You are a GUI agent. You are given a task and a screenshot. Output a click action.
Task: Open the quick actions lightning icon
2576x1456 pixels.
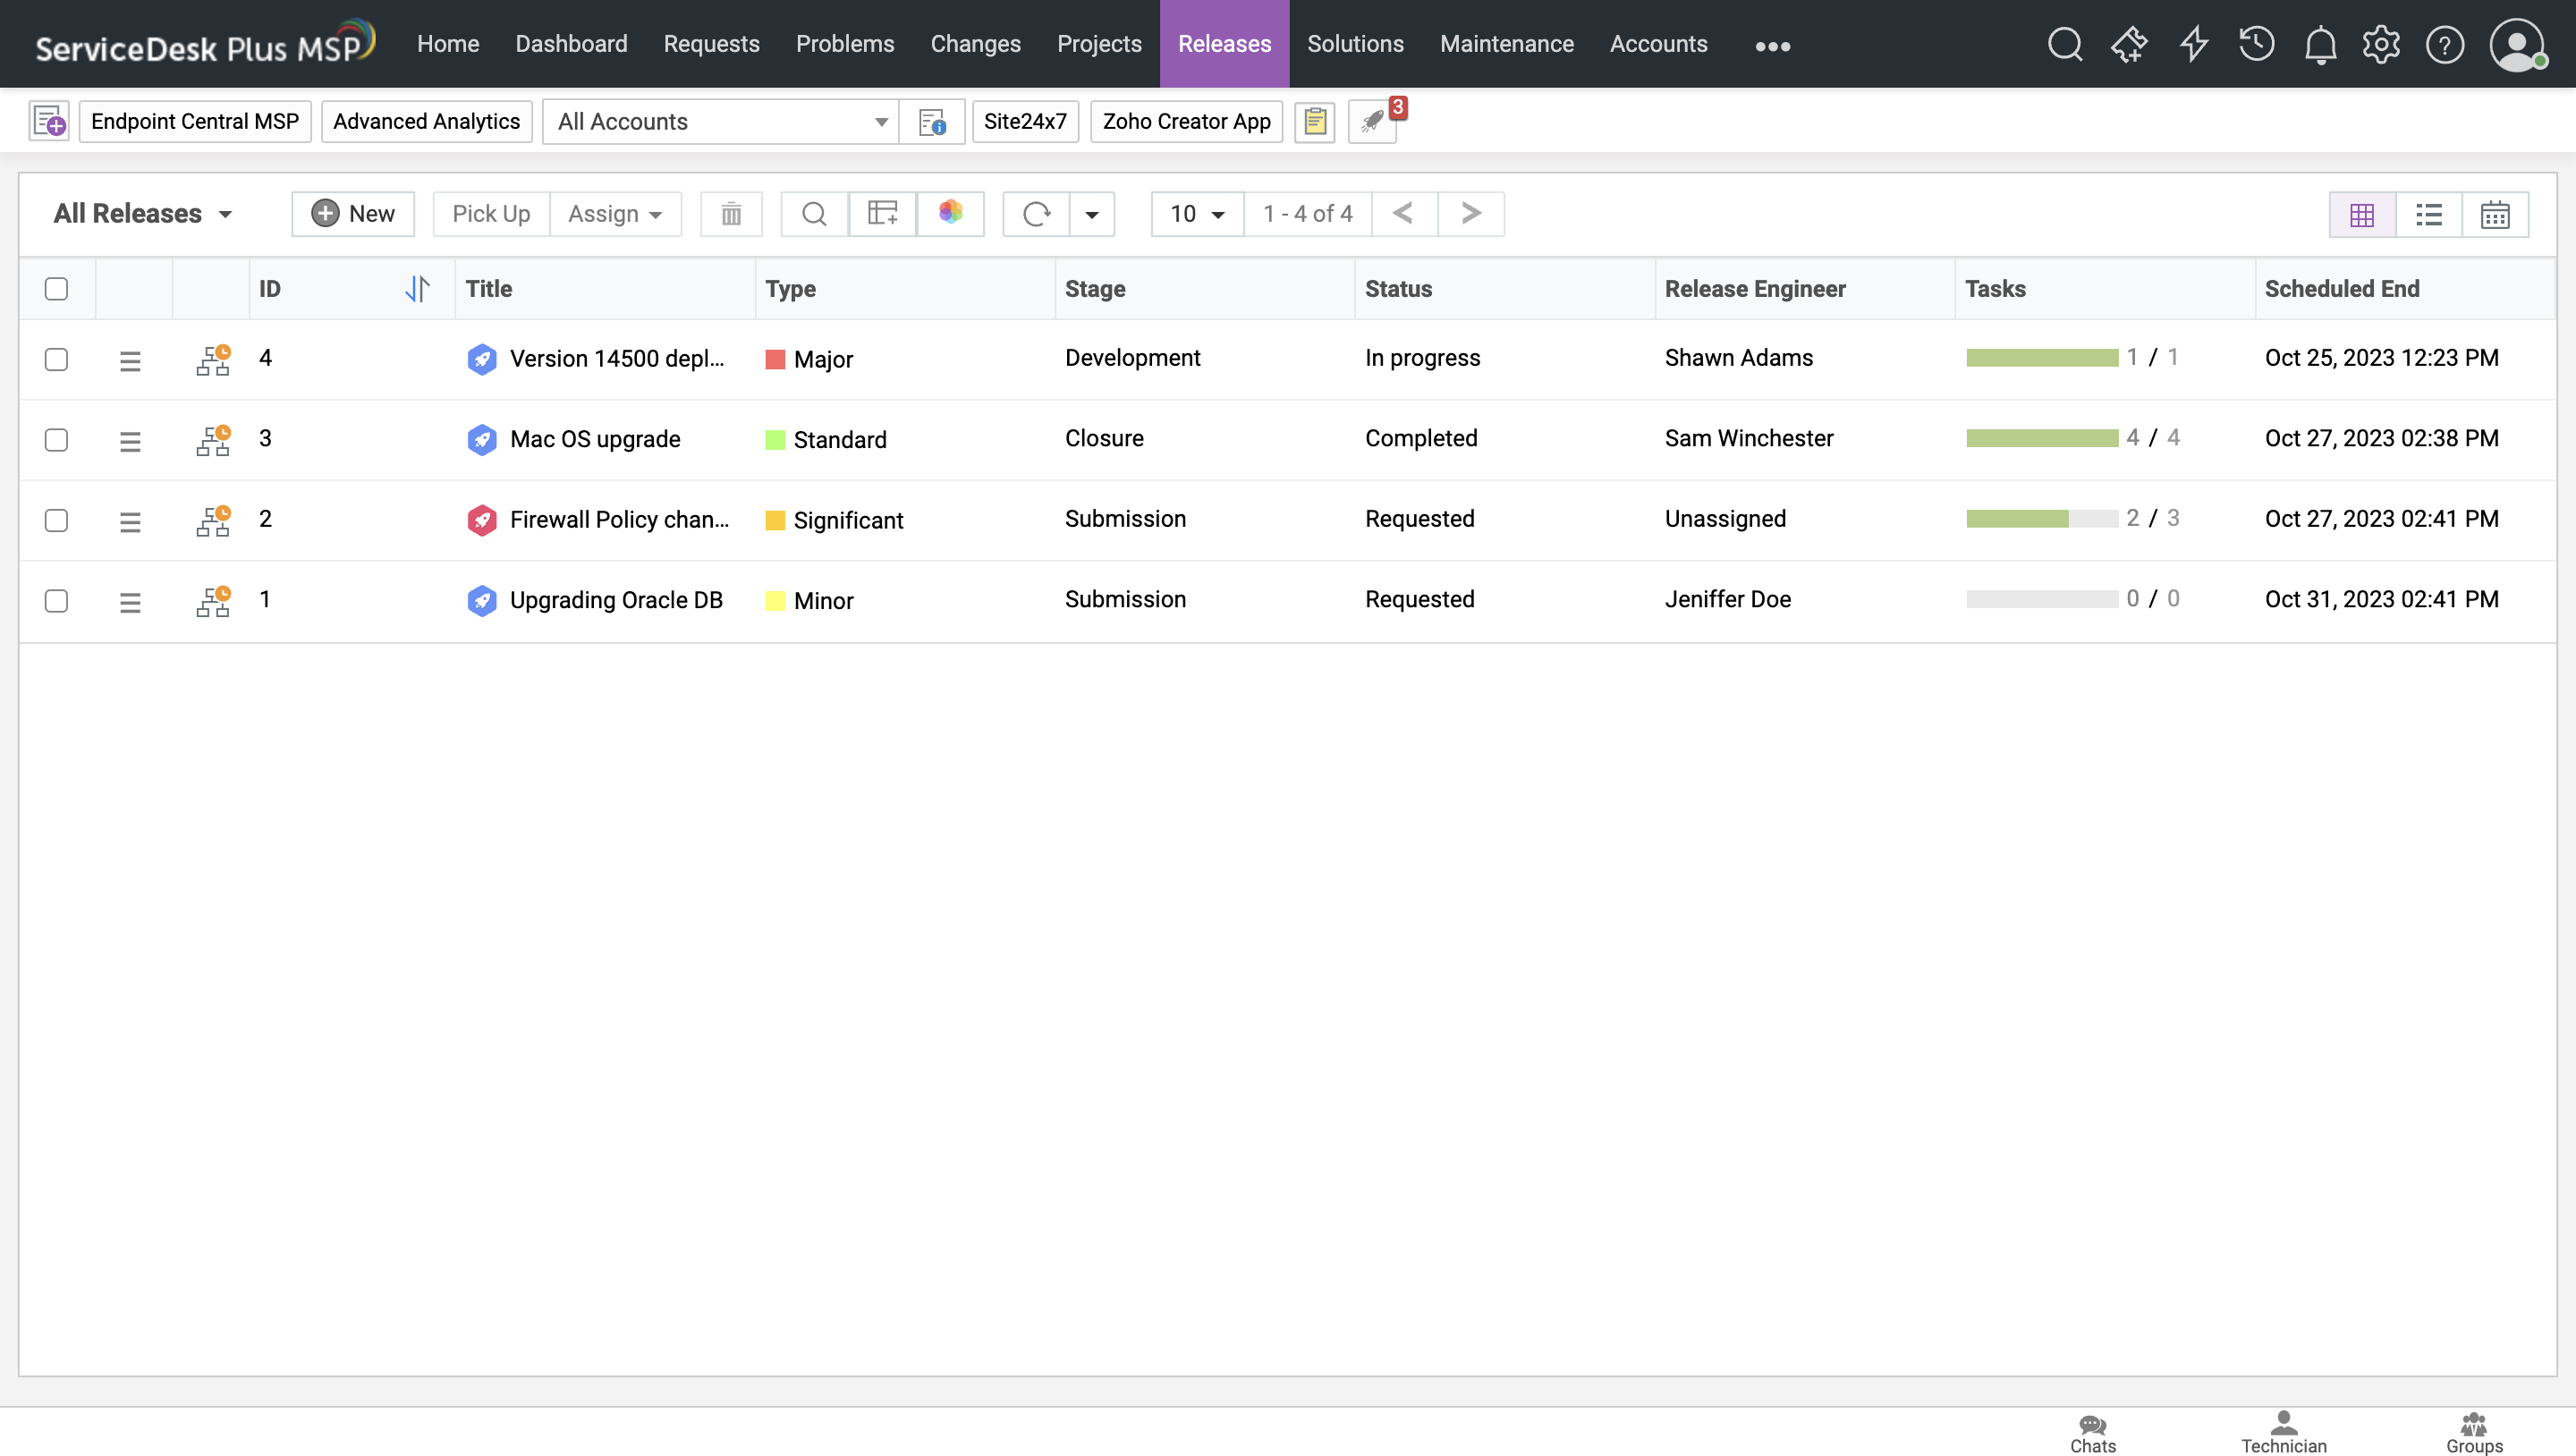click(x=2193, y=45)
